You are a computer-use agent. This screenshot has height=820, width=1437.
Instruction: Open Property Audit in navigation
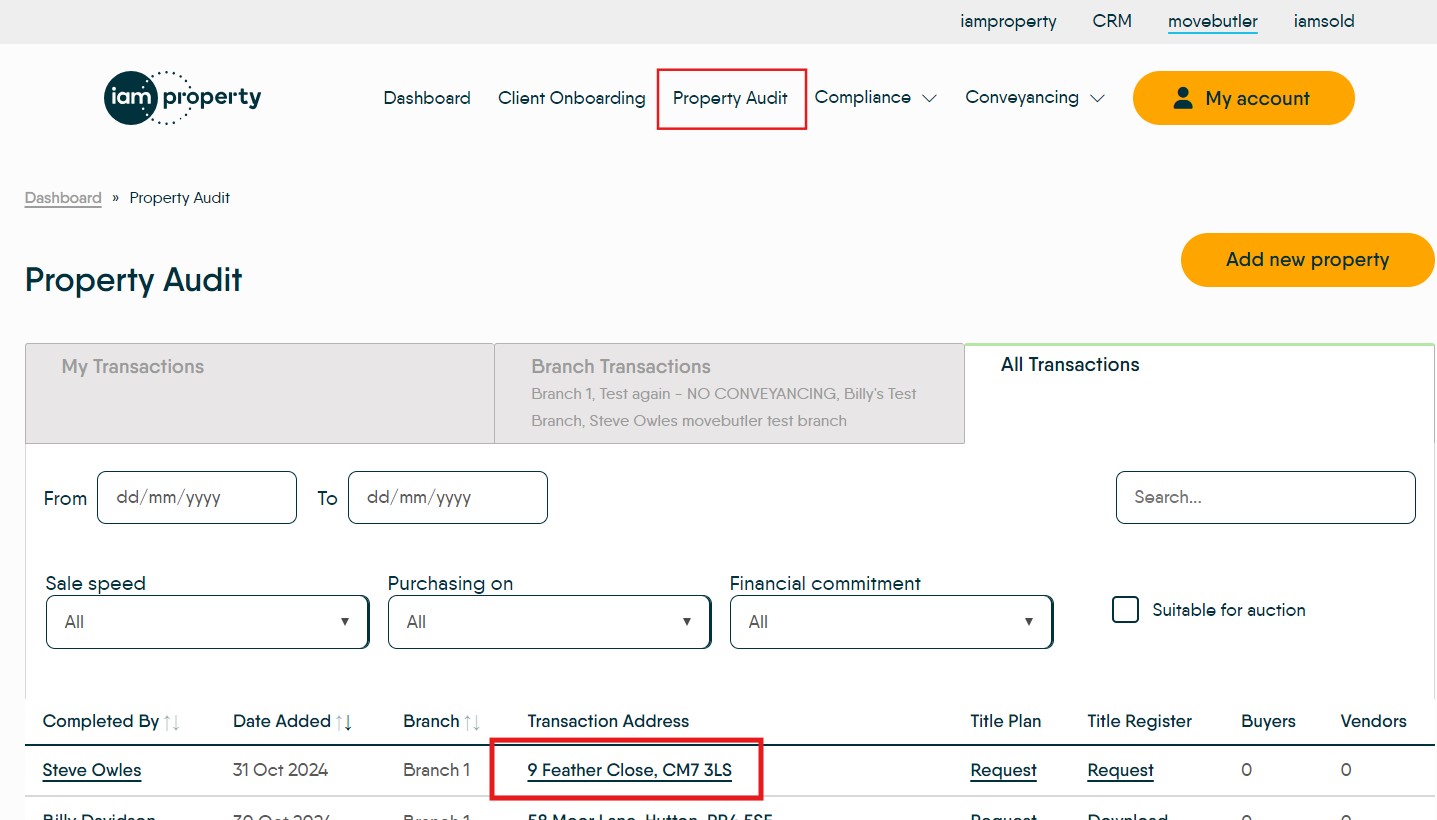point(730,98)
